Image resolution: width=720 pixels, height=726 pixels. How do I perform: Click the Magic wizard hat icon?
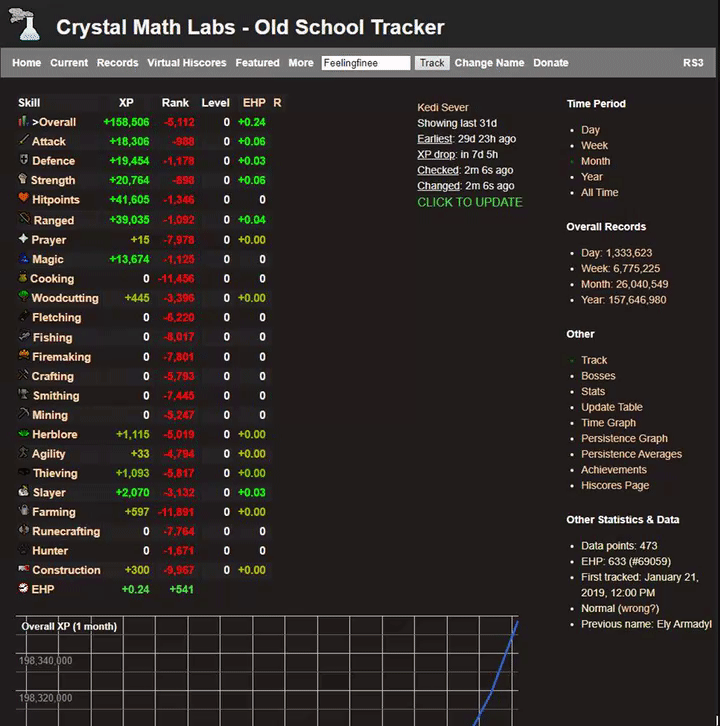click(x=24, y=258)
